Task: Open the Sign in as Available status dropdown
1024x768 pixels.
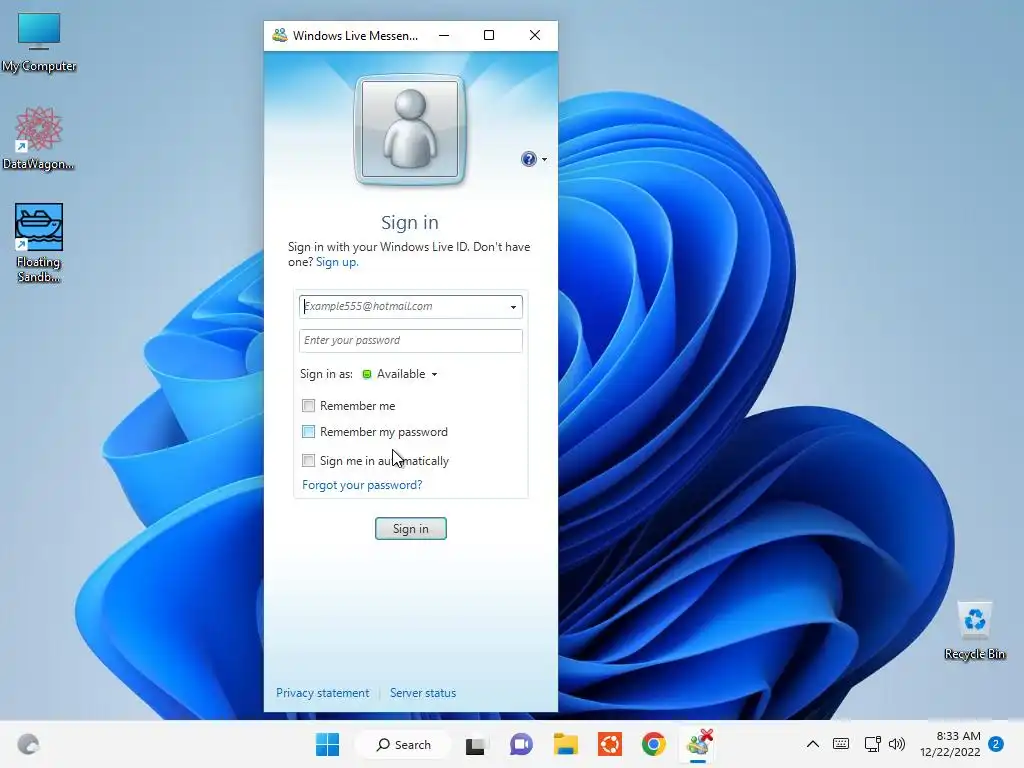Action: click(400, 374)
